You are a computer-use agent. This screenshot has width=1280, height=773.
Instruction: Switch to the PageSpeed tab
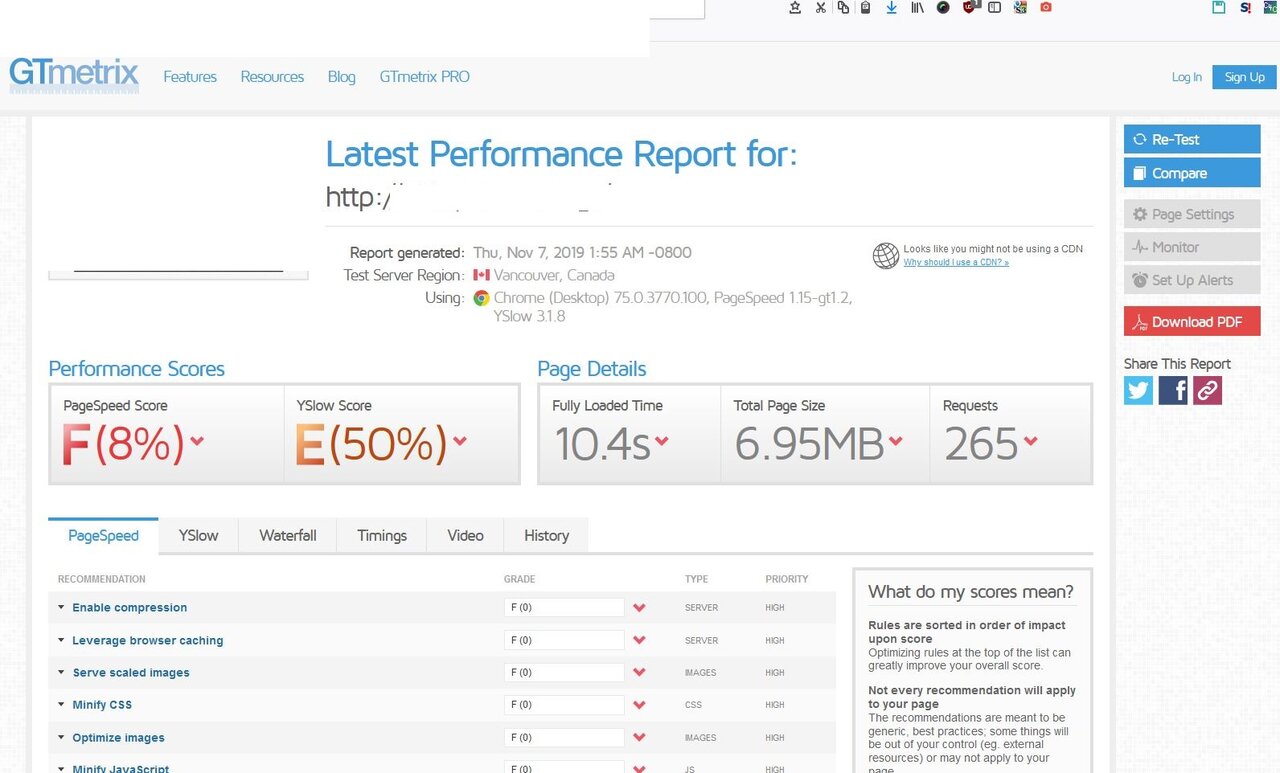coord(103,535)
